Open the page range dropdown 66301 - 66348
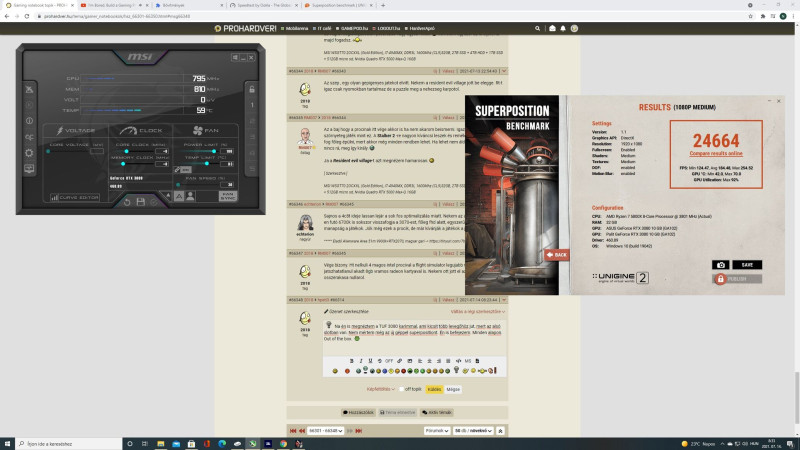 325,431
